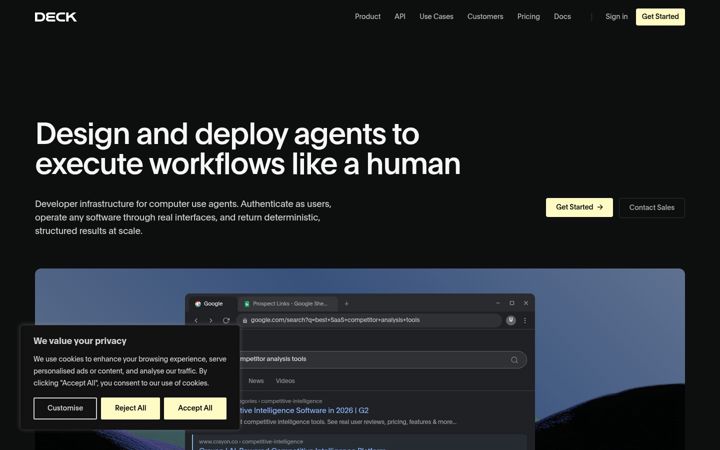Image resolution: width=720 pixels, height=450 pixels.
Task: Open Customise cookie settings
Action: coord(65,408)
